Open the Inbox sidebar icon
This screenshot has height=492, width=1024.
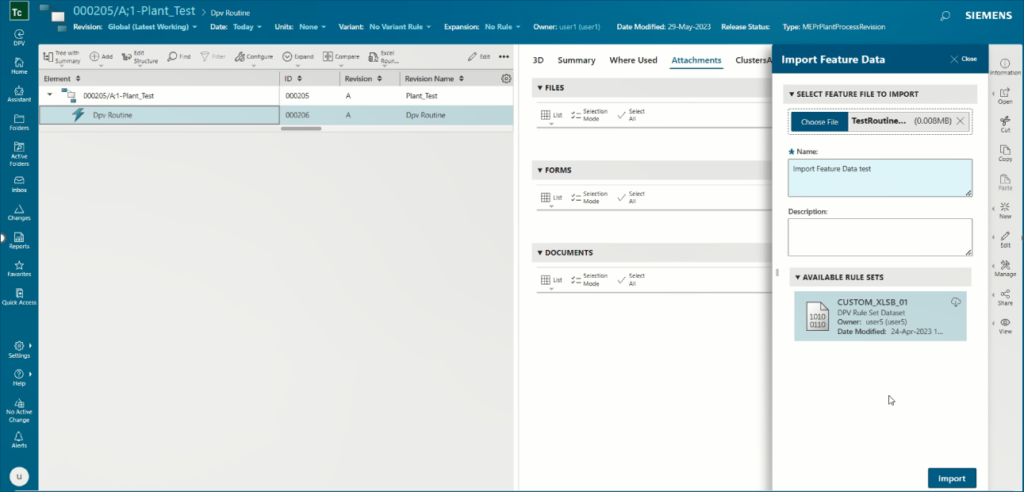coord(19,184)
